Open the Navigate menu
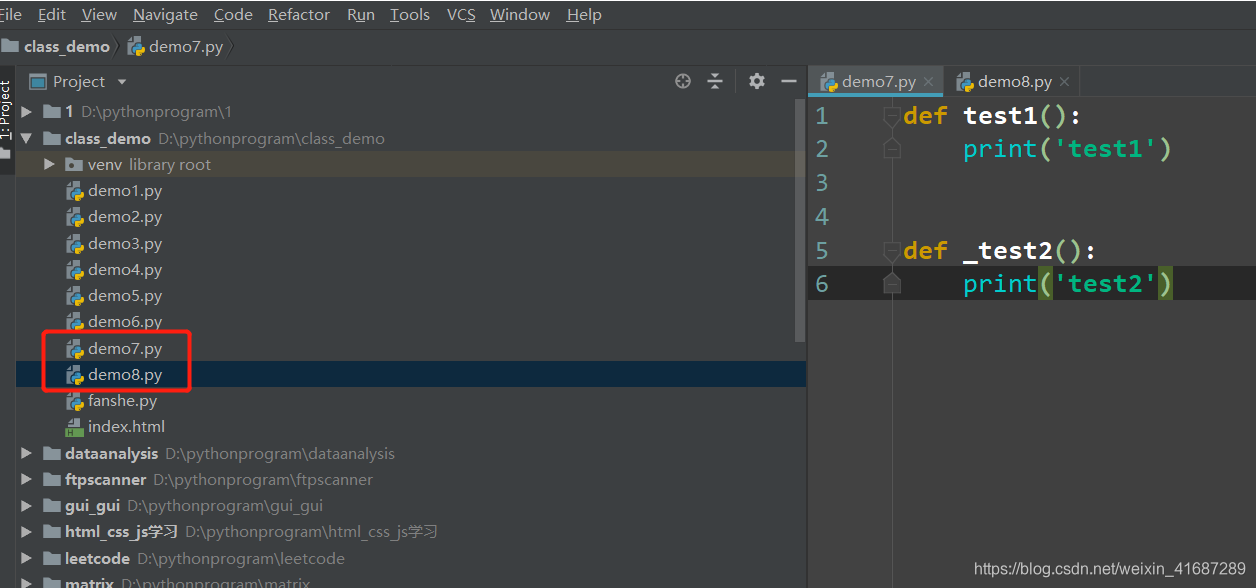Viewport: 1256px width, 588px height. coord(165,14)
